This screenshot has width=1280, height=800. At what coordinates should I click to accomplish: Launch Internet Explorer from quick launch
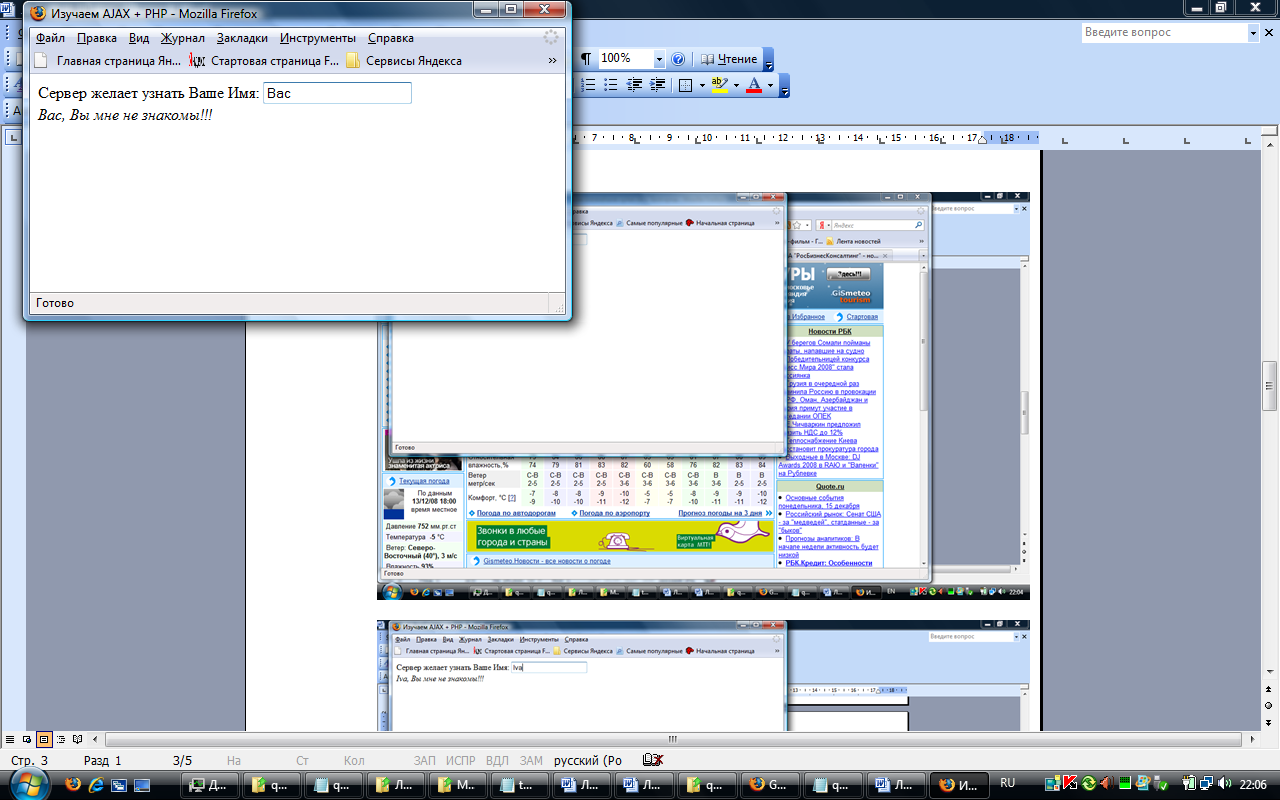pyautogui.click(x=97, y=784)
